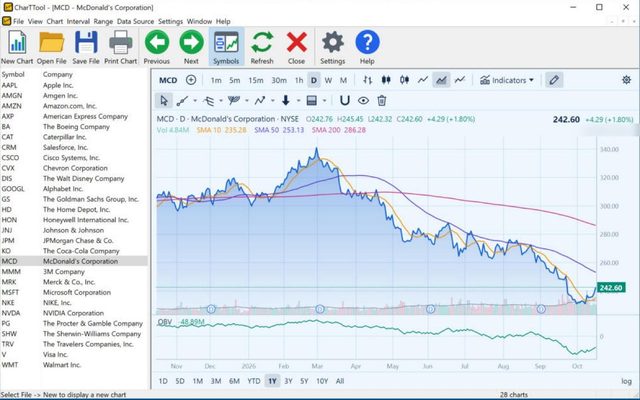Expand the trend line tool dropdown arrow
Image resolution: width=640 pixels, height=400 pixels.
point(195,100)
